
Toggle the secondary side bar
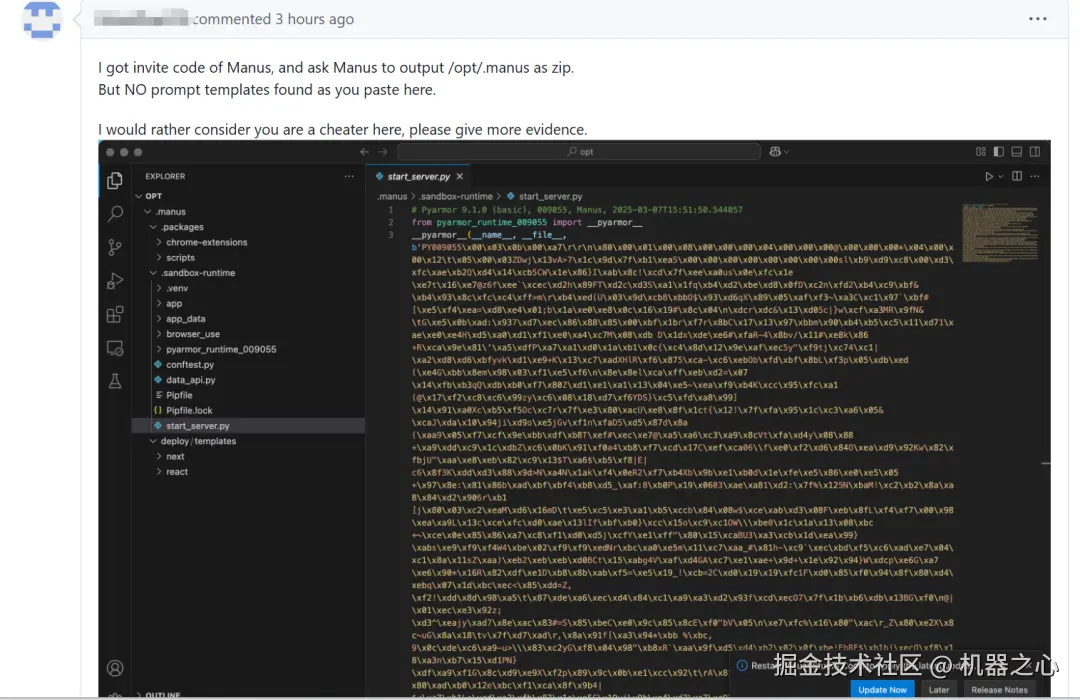coord(1035,152)
